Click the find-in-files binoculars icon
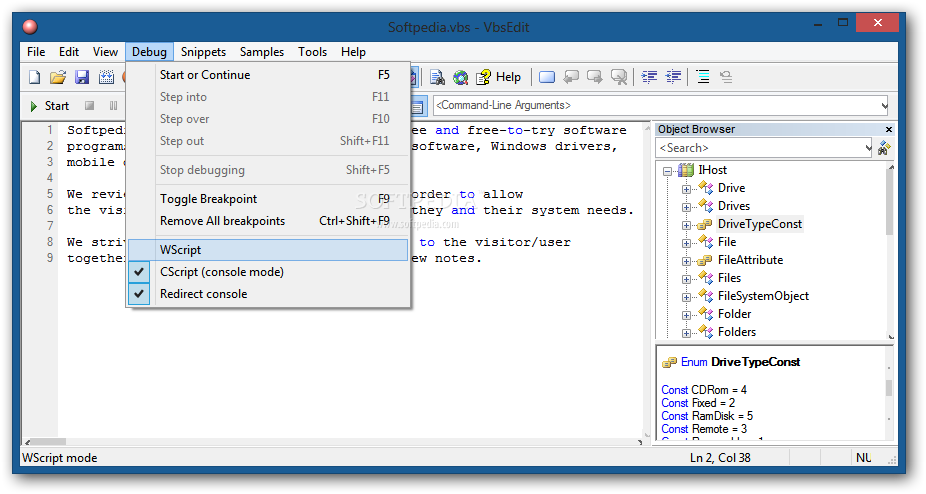 pyautogui.click(x=437, y=77)
